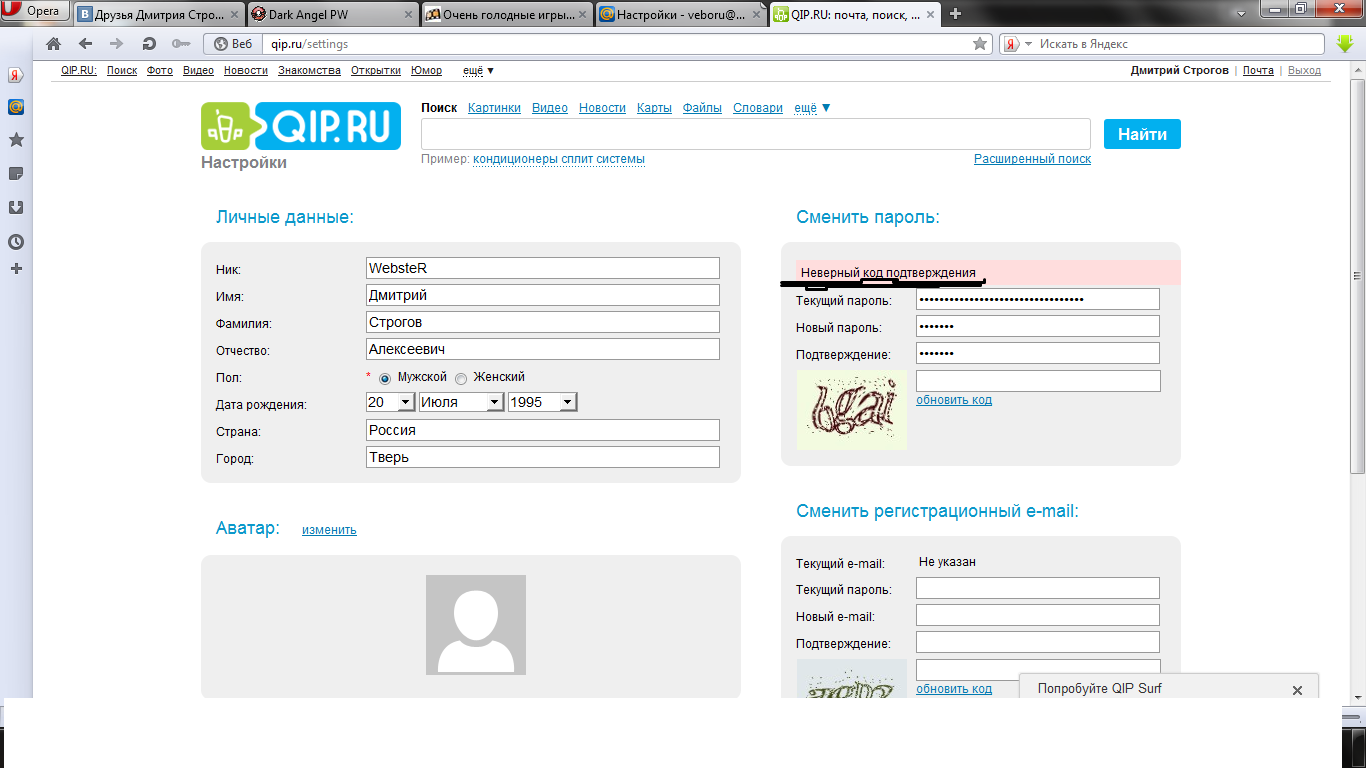This screenshot has height=768, width=1366.
Task: Expand ещё dropdown in search categories
Action: 812,108
